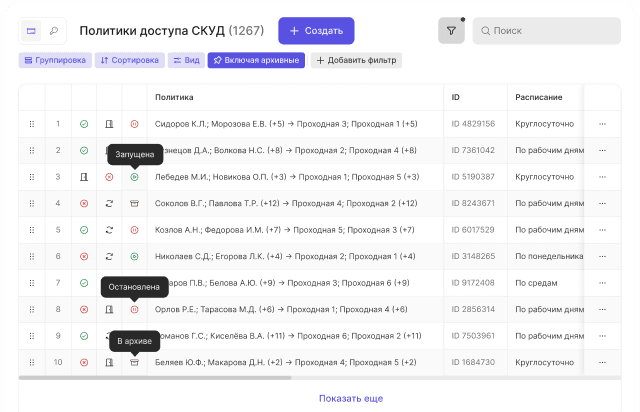The height and width of the screenshot is (412, 640).
Task: Click the drag handle of row 1
Action: point(32,124)
